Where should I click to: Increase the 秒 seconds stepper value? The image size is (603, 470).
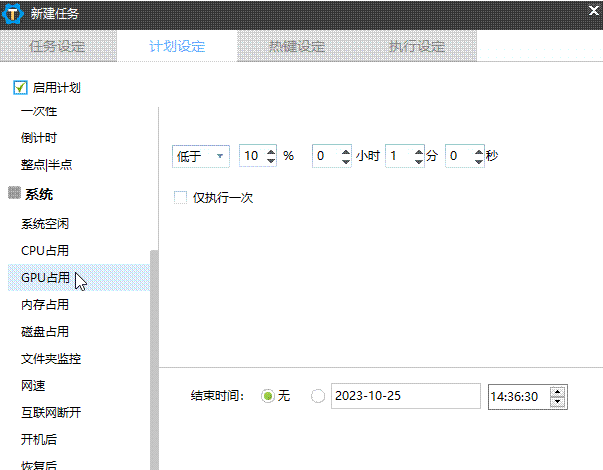[478, 151]
